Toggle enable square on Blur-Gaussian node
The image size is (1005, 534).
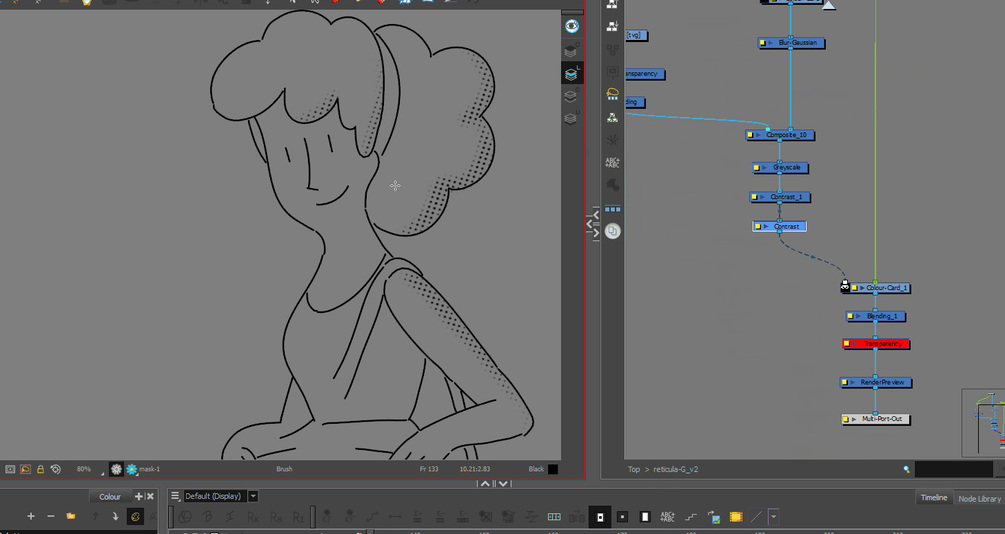(763, 43)
